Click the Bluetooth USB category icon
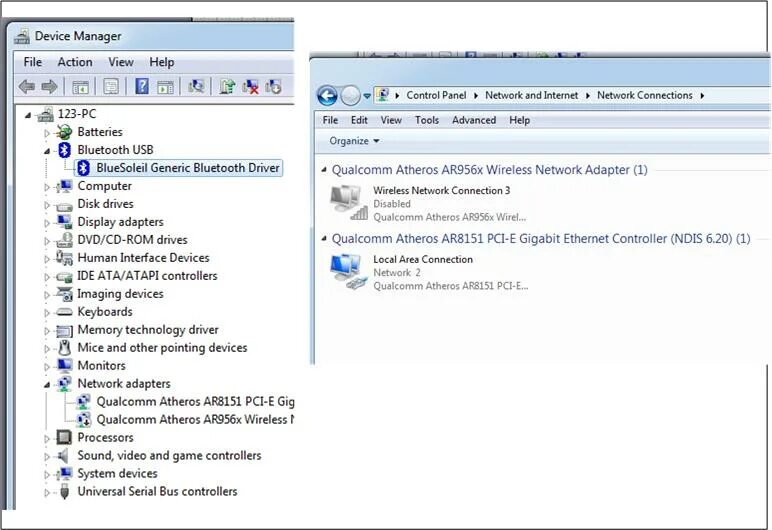 tap(64, 150)
